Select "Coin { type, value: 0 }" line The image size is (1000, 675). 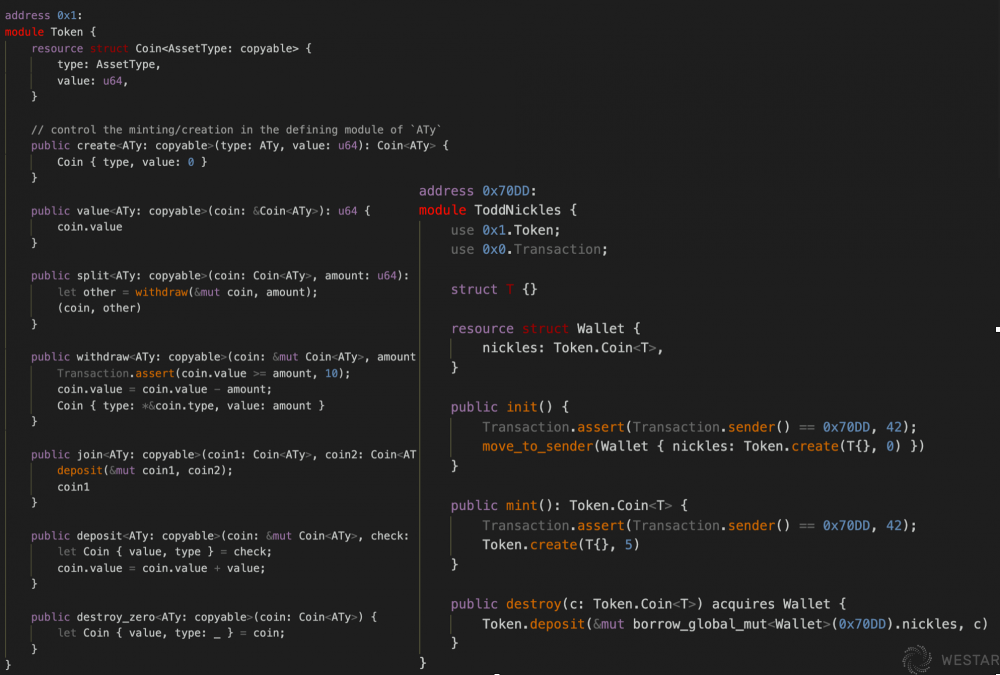point(132,162)
